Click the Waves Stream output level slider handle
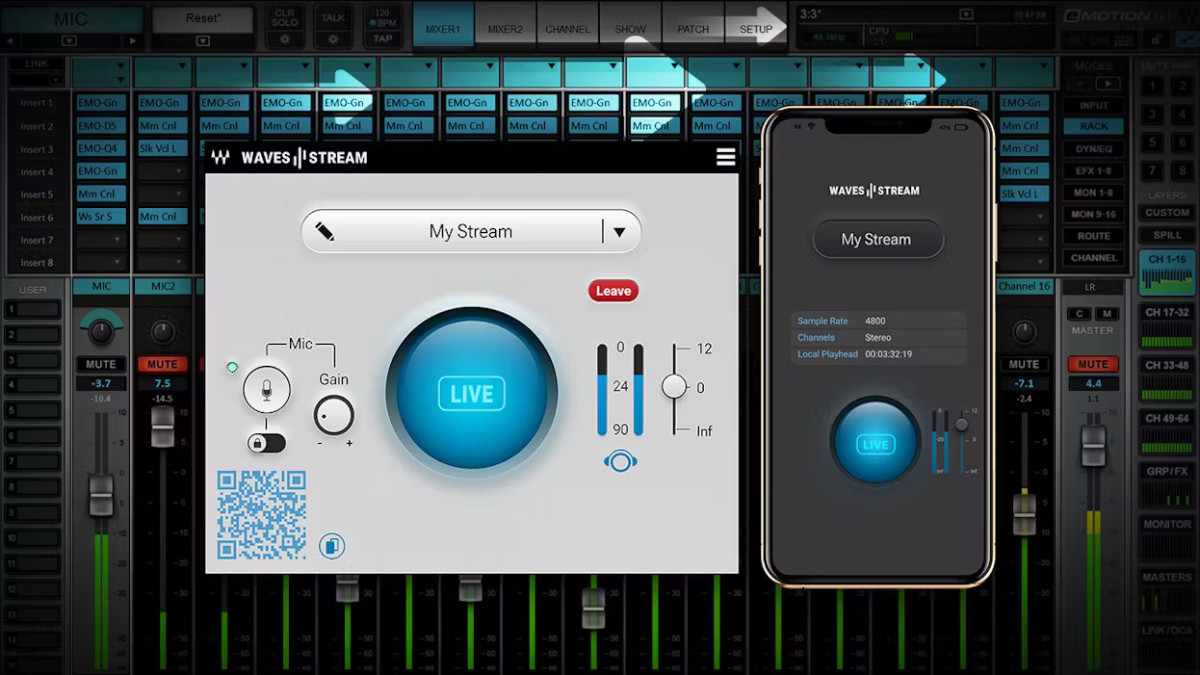1200x675 pixels. pos(675,387)
